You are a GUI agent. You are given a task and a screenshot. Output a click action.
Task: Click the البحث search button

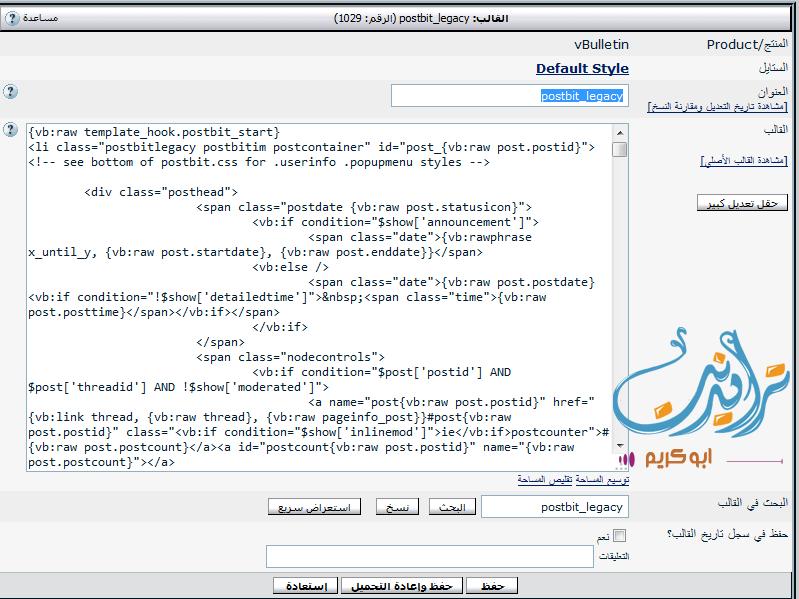point(452,507)
